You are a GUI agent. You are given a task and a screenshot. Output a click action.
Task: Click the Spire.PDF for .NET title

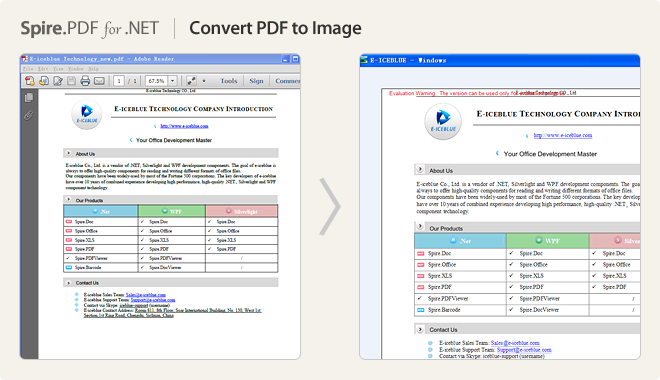pyautogui.click(x=90, y=28)
